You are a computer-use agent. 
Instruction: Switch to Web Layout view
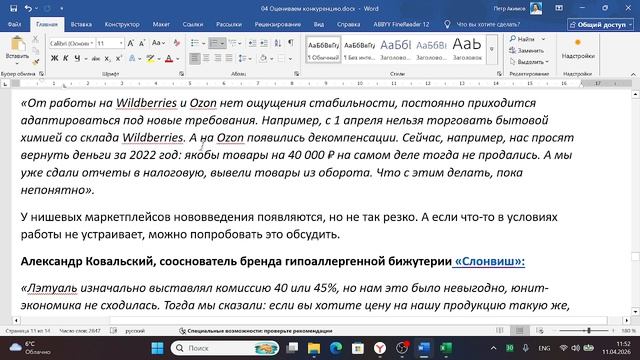(x=540, y=331)
